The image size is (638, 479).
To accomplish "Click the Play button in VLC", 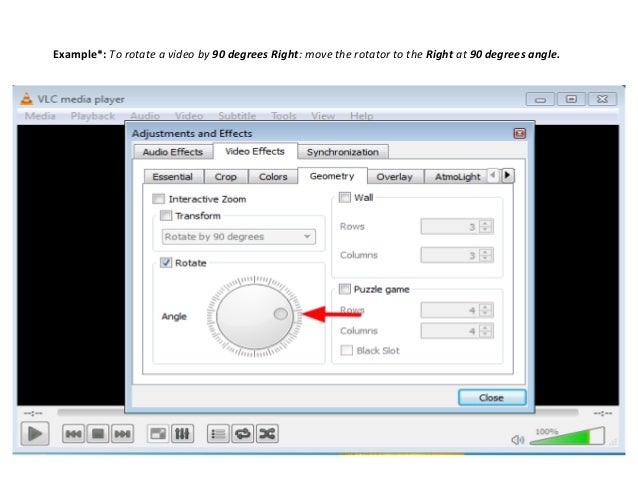I will pos(35,434).
